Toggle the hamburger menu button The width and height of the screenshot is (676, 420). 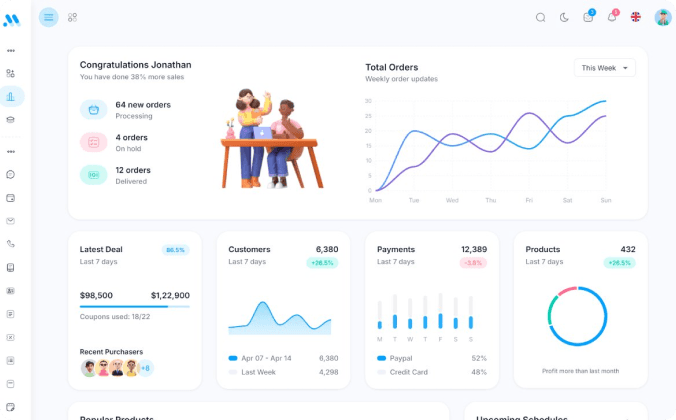point(49,17)
